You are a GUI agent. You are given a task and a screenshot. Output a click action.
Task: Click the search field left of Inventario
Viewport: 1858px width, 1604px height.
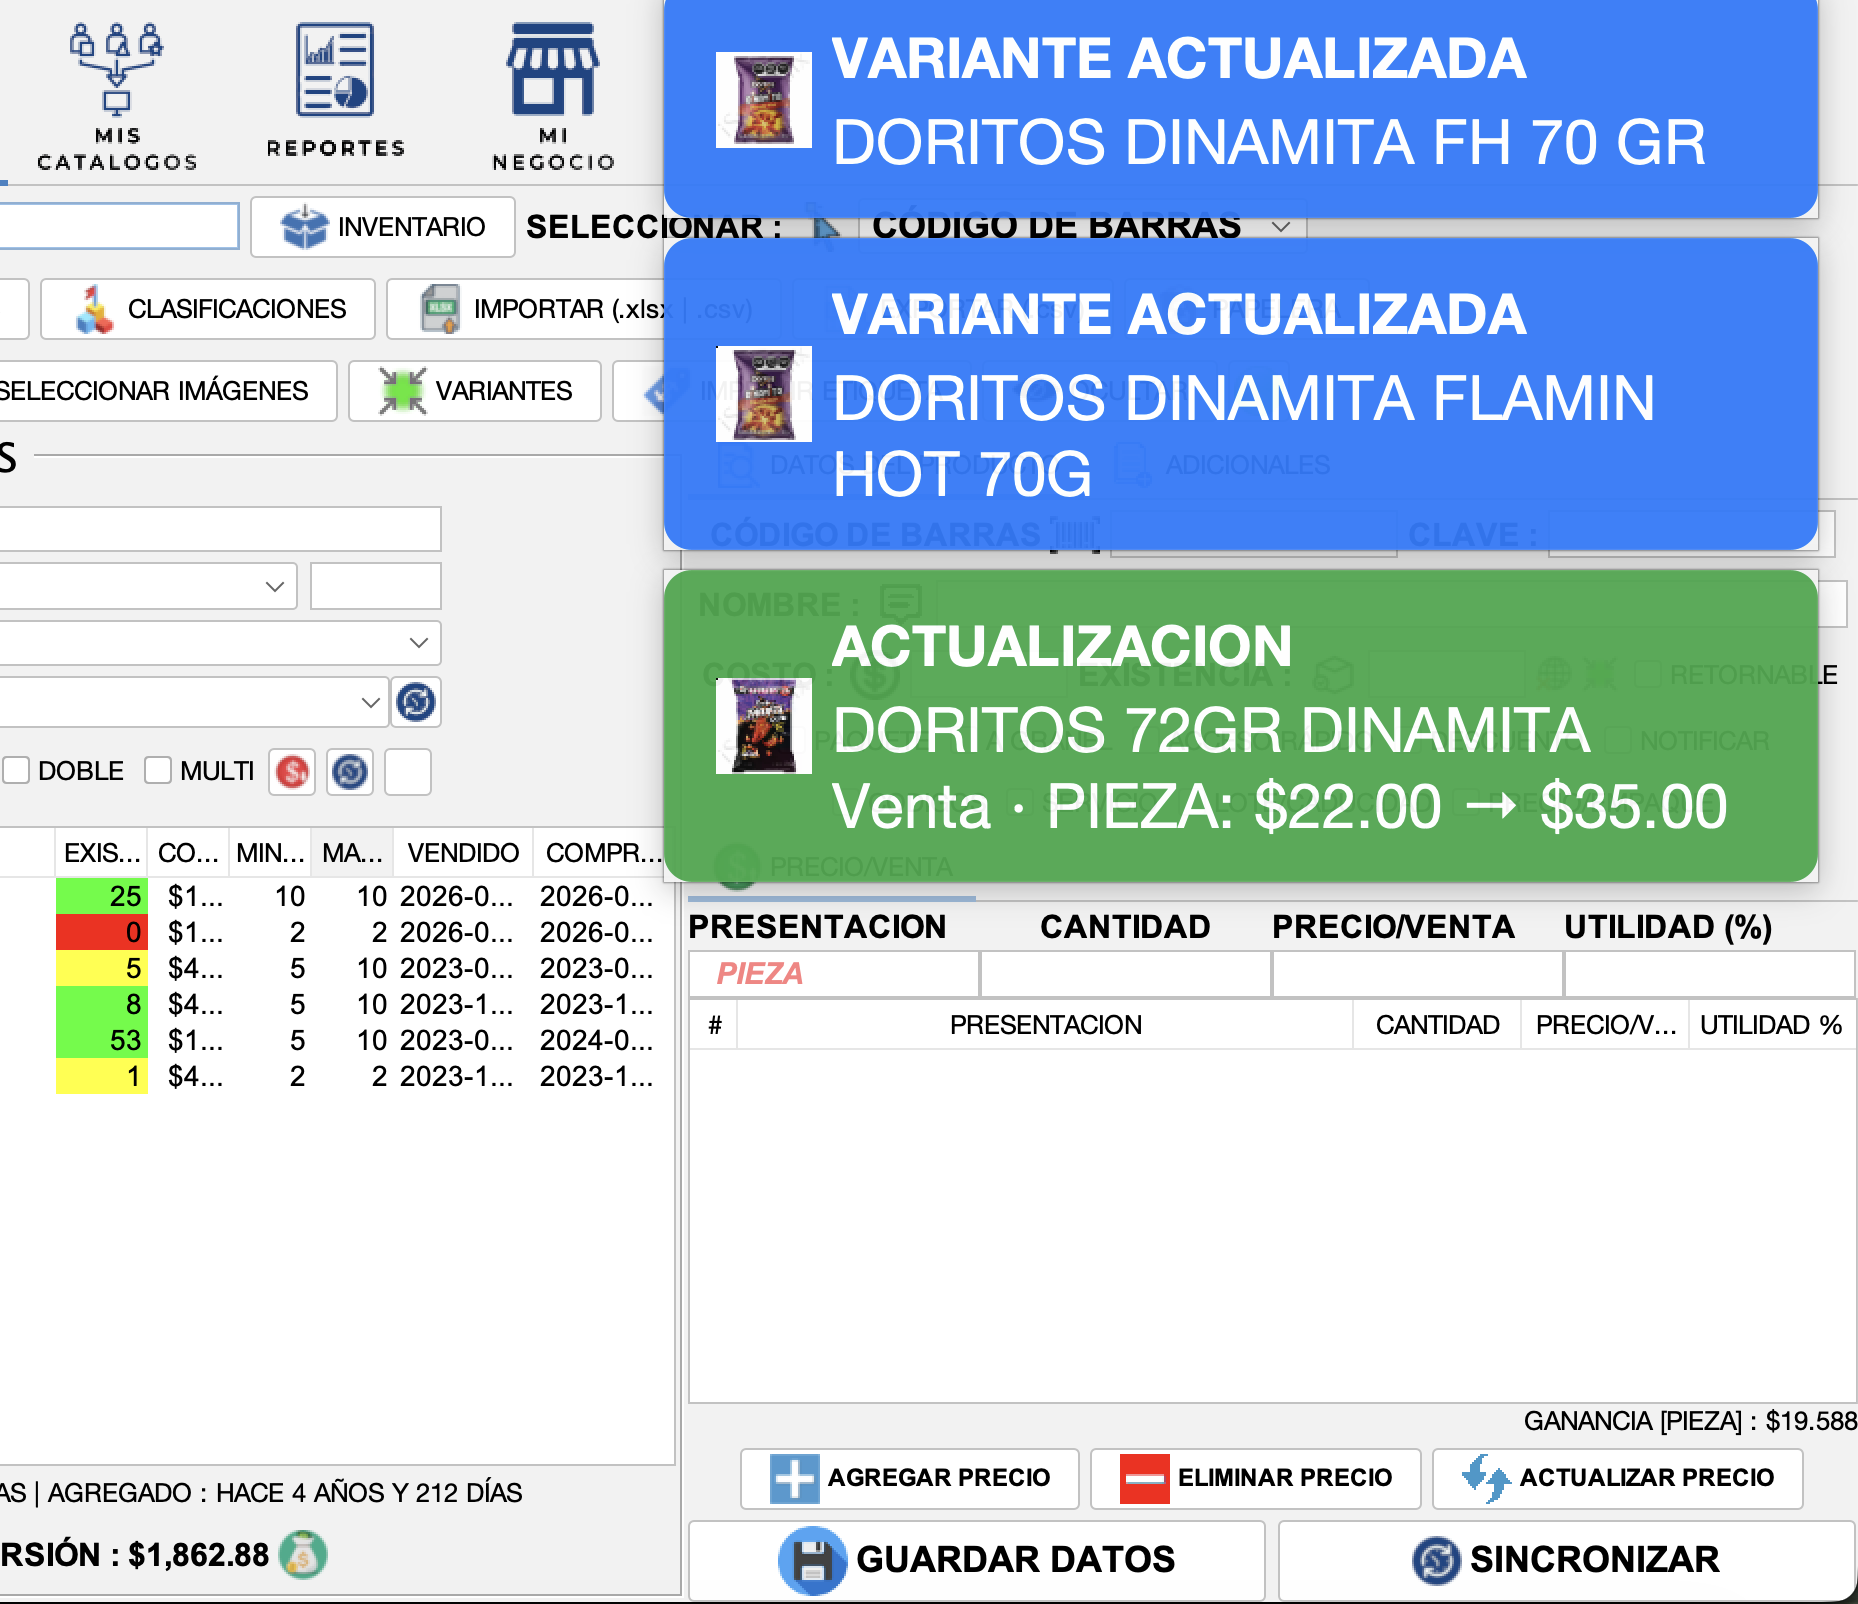(119, 226)
